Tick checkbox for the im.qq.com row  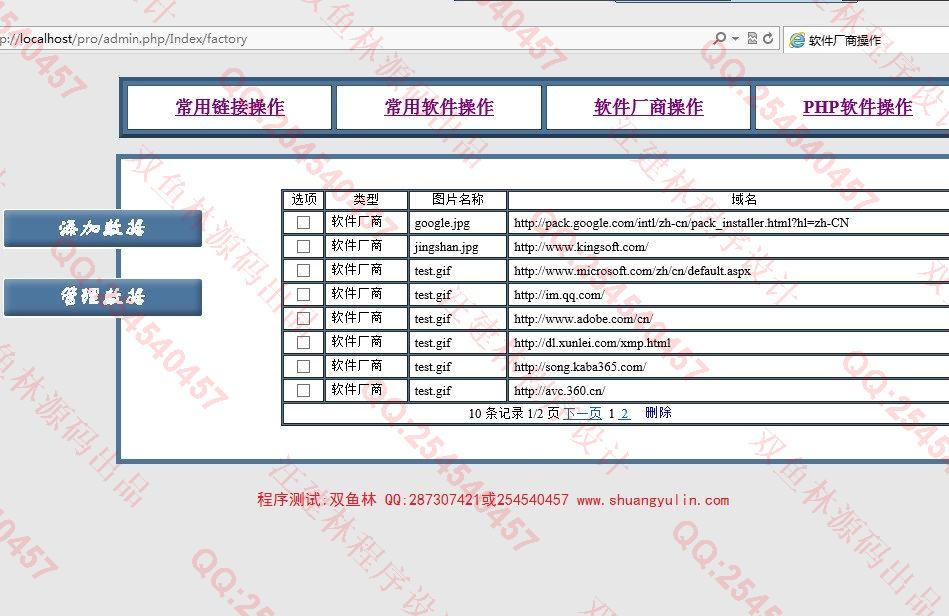click(303, 295)
